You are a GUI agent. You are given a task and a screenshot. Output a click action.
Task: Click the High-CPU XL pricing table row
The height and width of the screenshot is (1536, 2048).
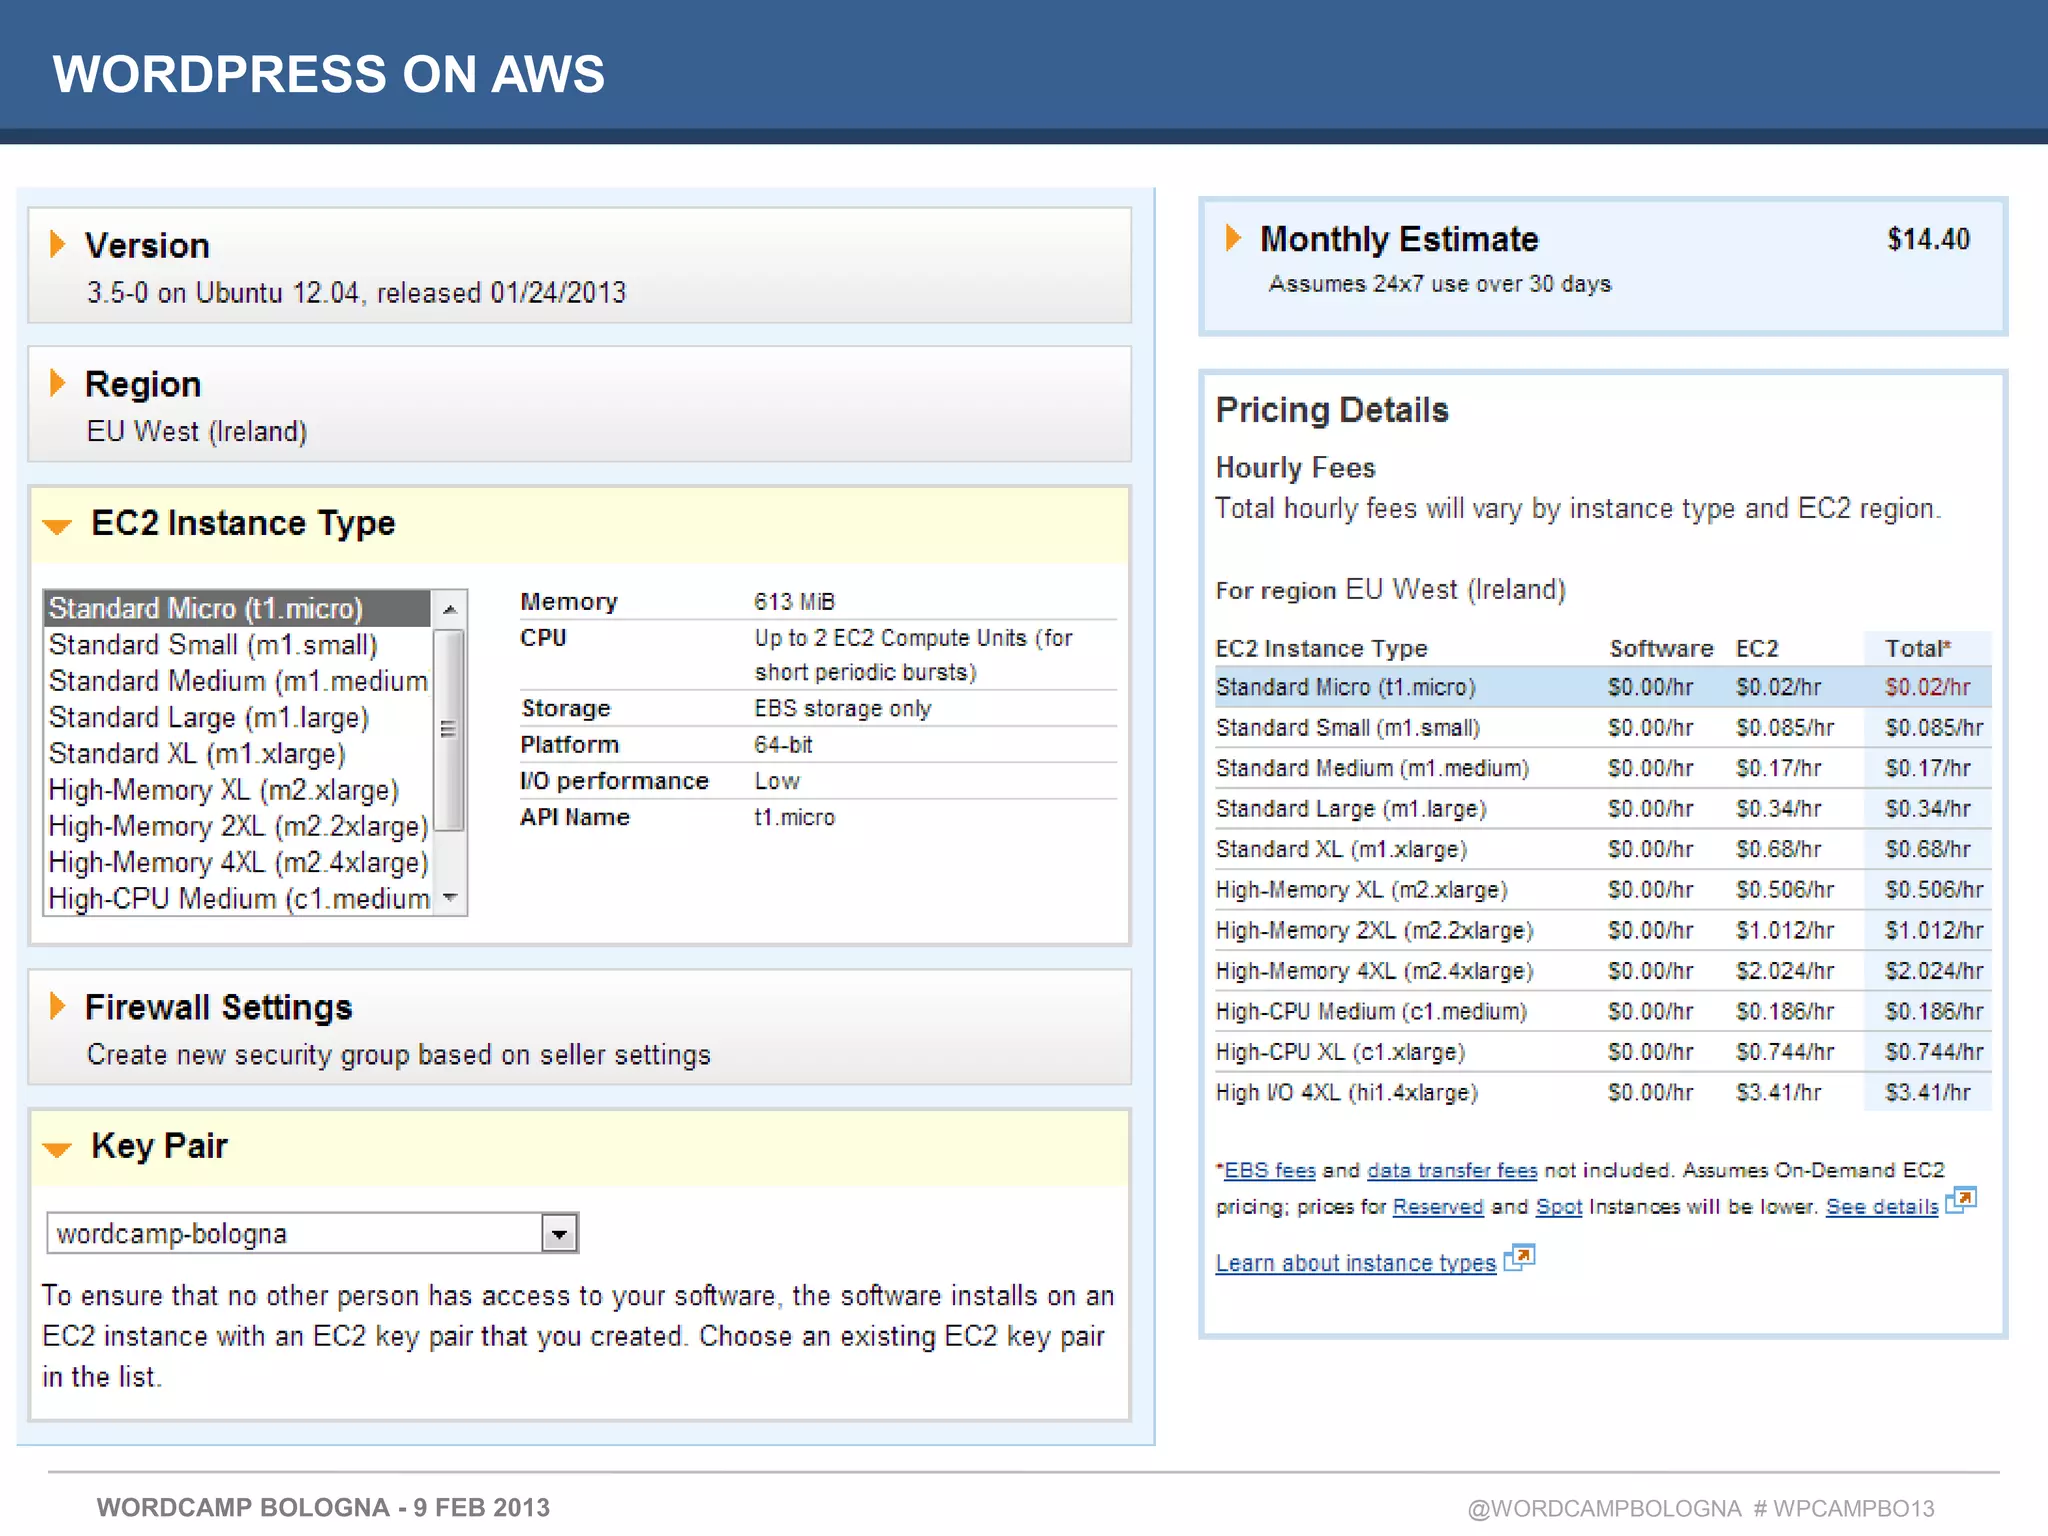point(1603,1051)
